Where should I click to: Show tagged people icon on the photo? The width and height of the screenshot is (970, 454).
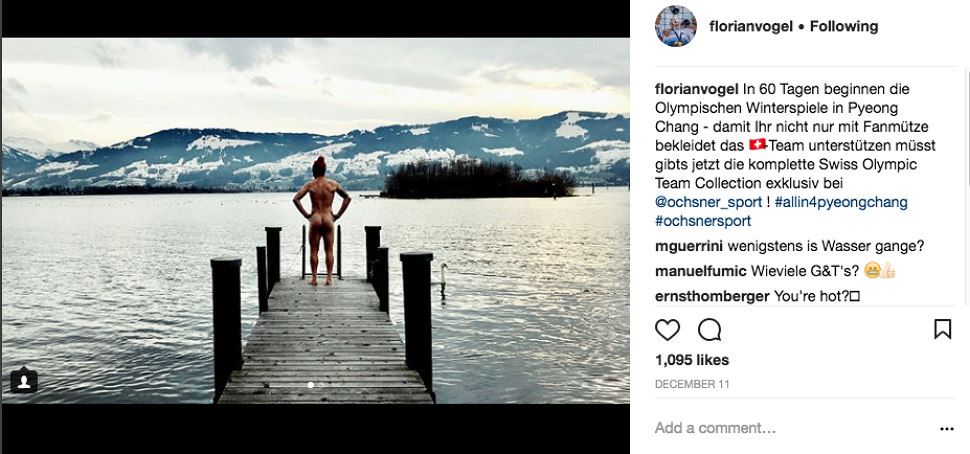24,380
